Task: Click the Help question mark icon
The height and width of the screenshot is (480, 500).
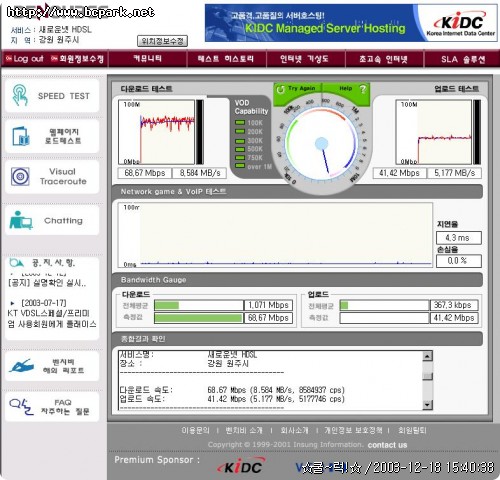Action: (x=363, y=89)
